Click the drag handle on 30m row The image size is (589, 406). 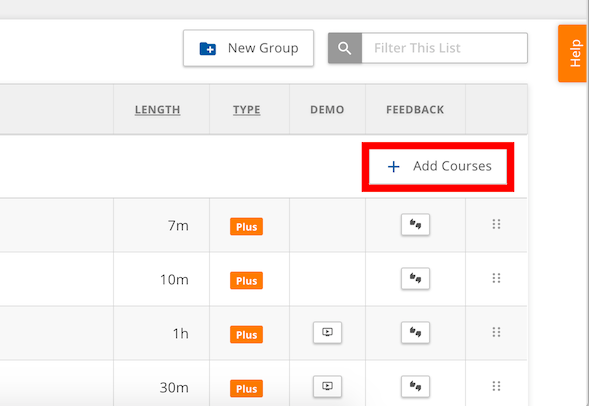point(496,386)
